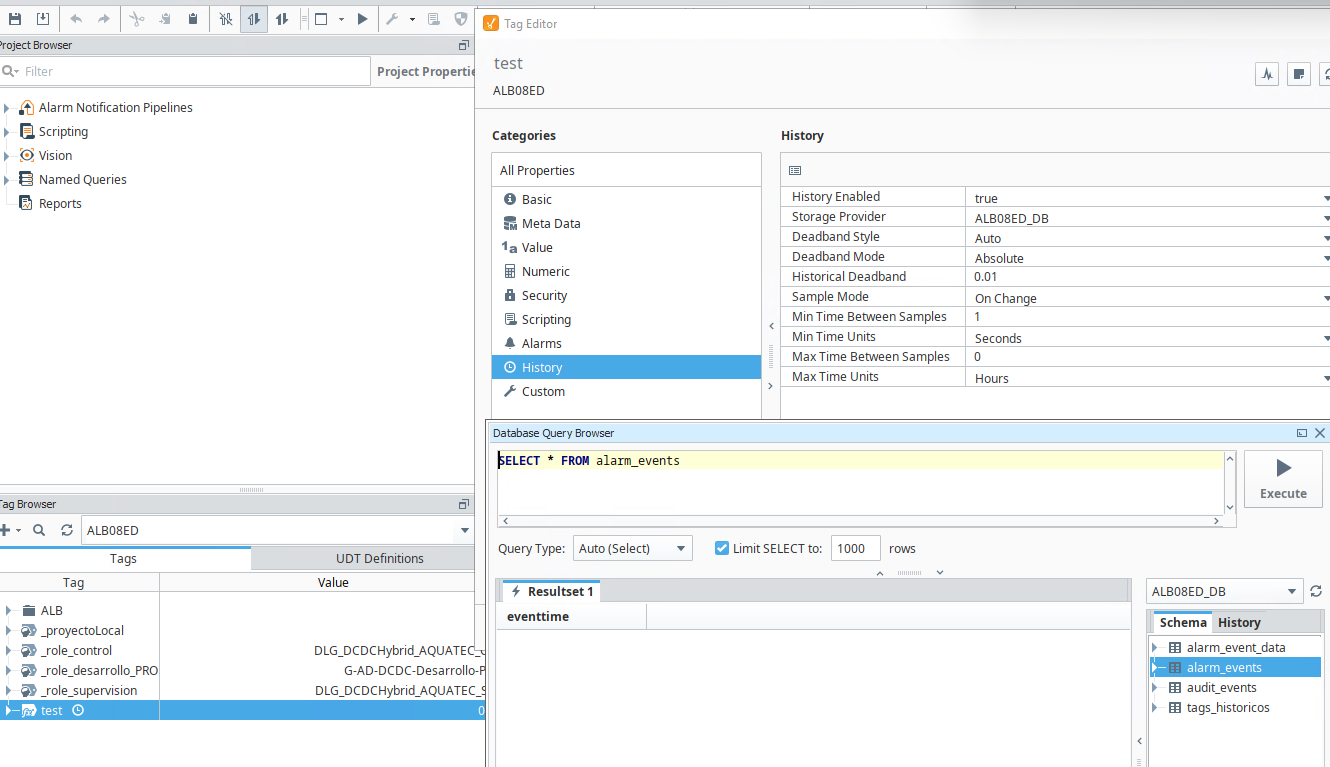Viewport: 1330px width, 767px height.
Task: Click the Design Mode rectangle icon
Action: pos(321,19)
